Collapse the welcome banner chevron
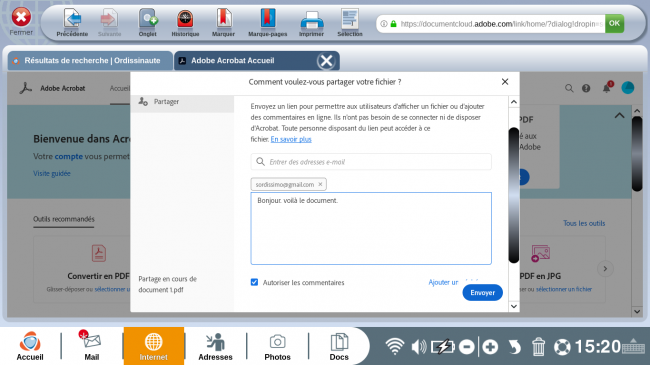 pos(619,116)
